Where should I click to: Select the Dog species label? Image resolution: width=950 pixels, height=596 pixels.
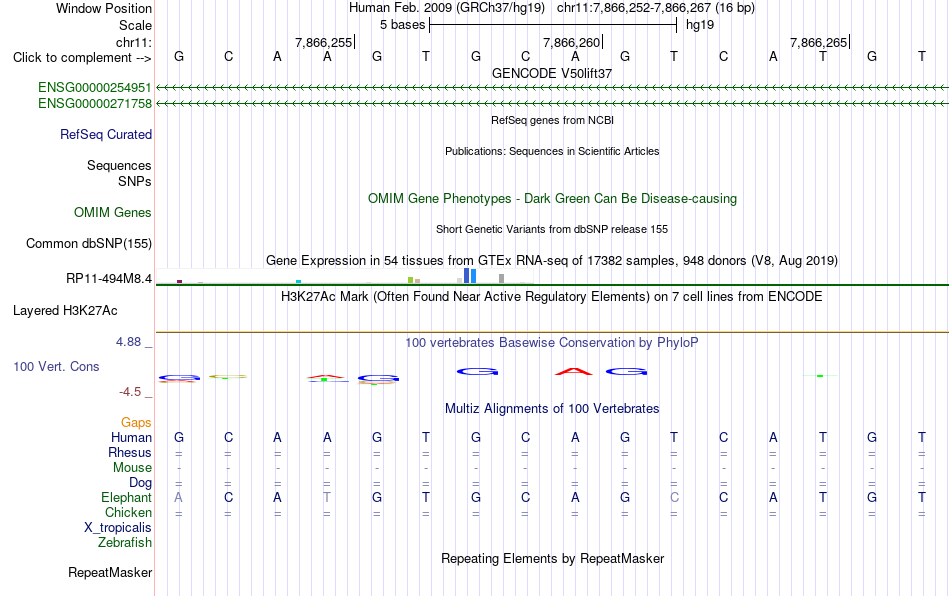(x=140, y=483)
